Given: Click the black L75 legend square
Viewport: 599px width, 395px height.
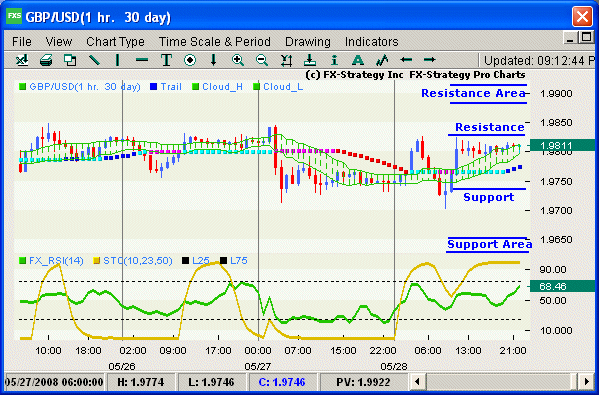Looking at the screenshot, I should (223, 261).
